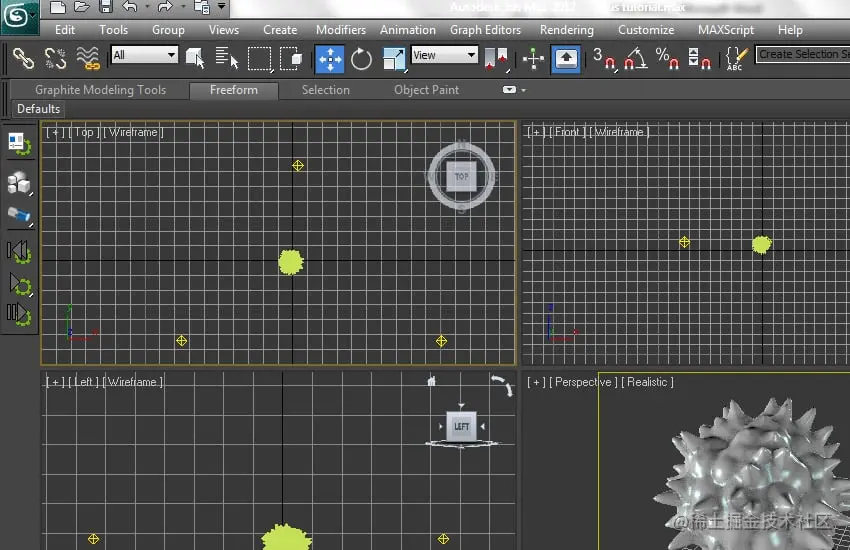The height and width of the screenshot is (550, 850).
Task: Choose the Select and Uniform Scale tool
Action: [x=394, y=59]
